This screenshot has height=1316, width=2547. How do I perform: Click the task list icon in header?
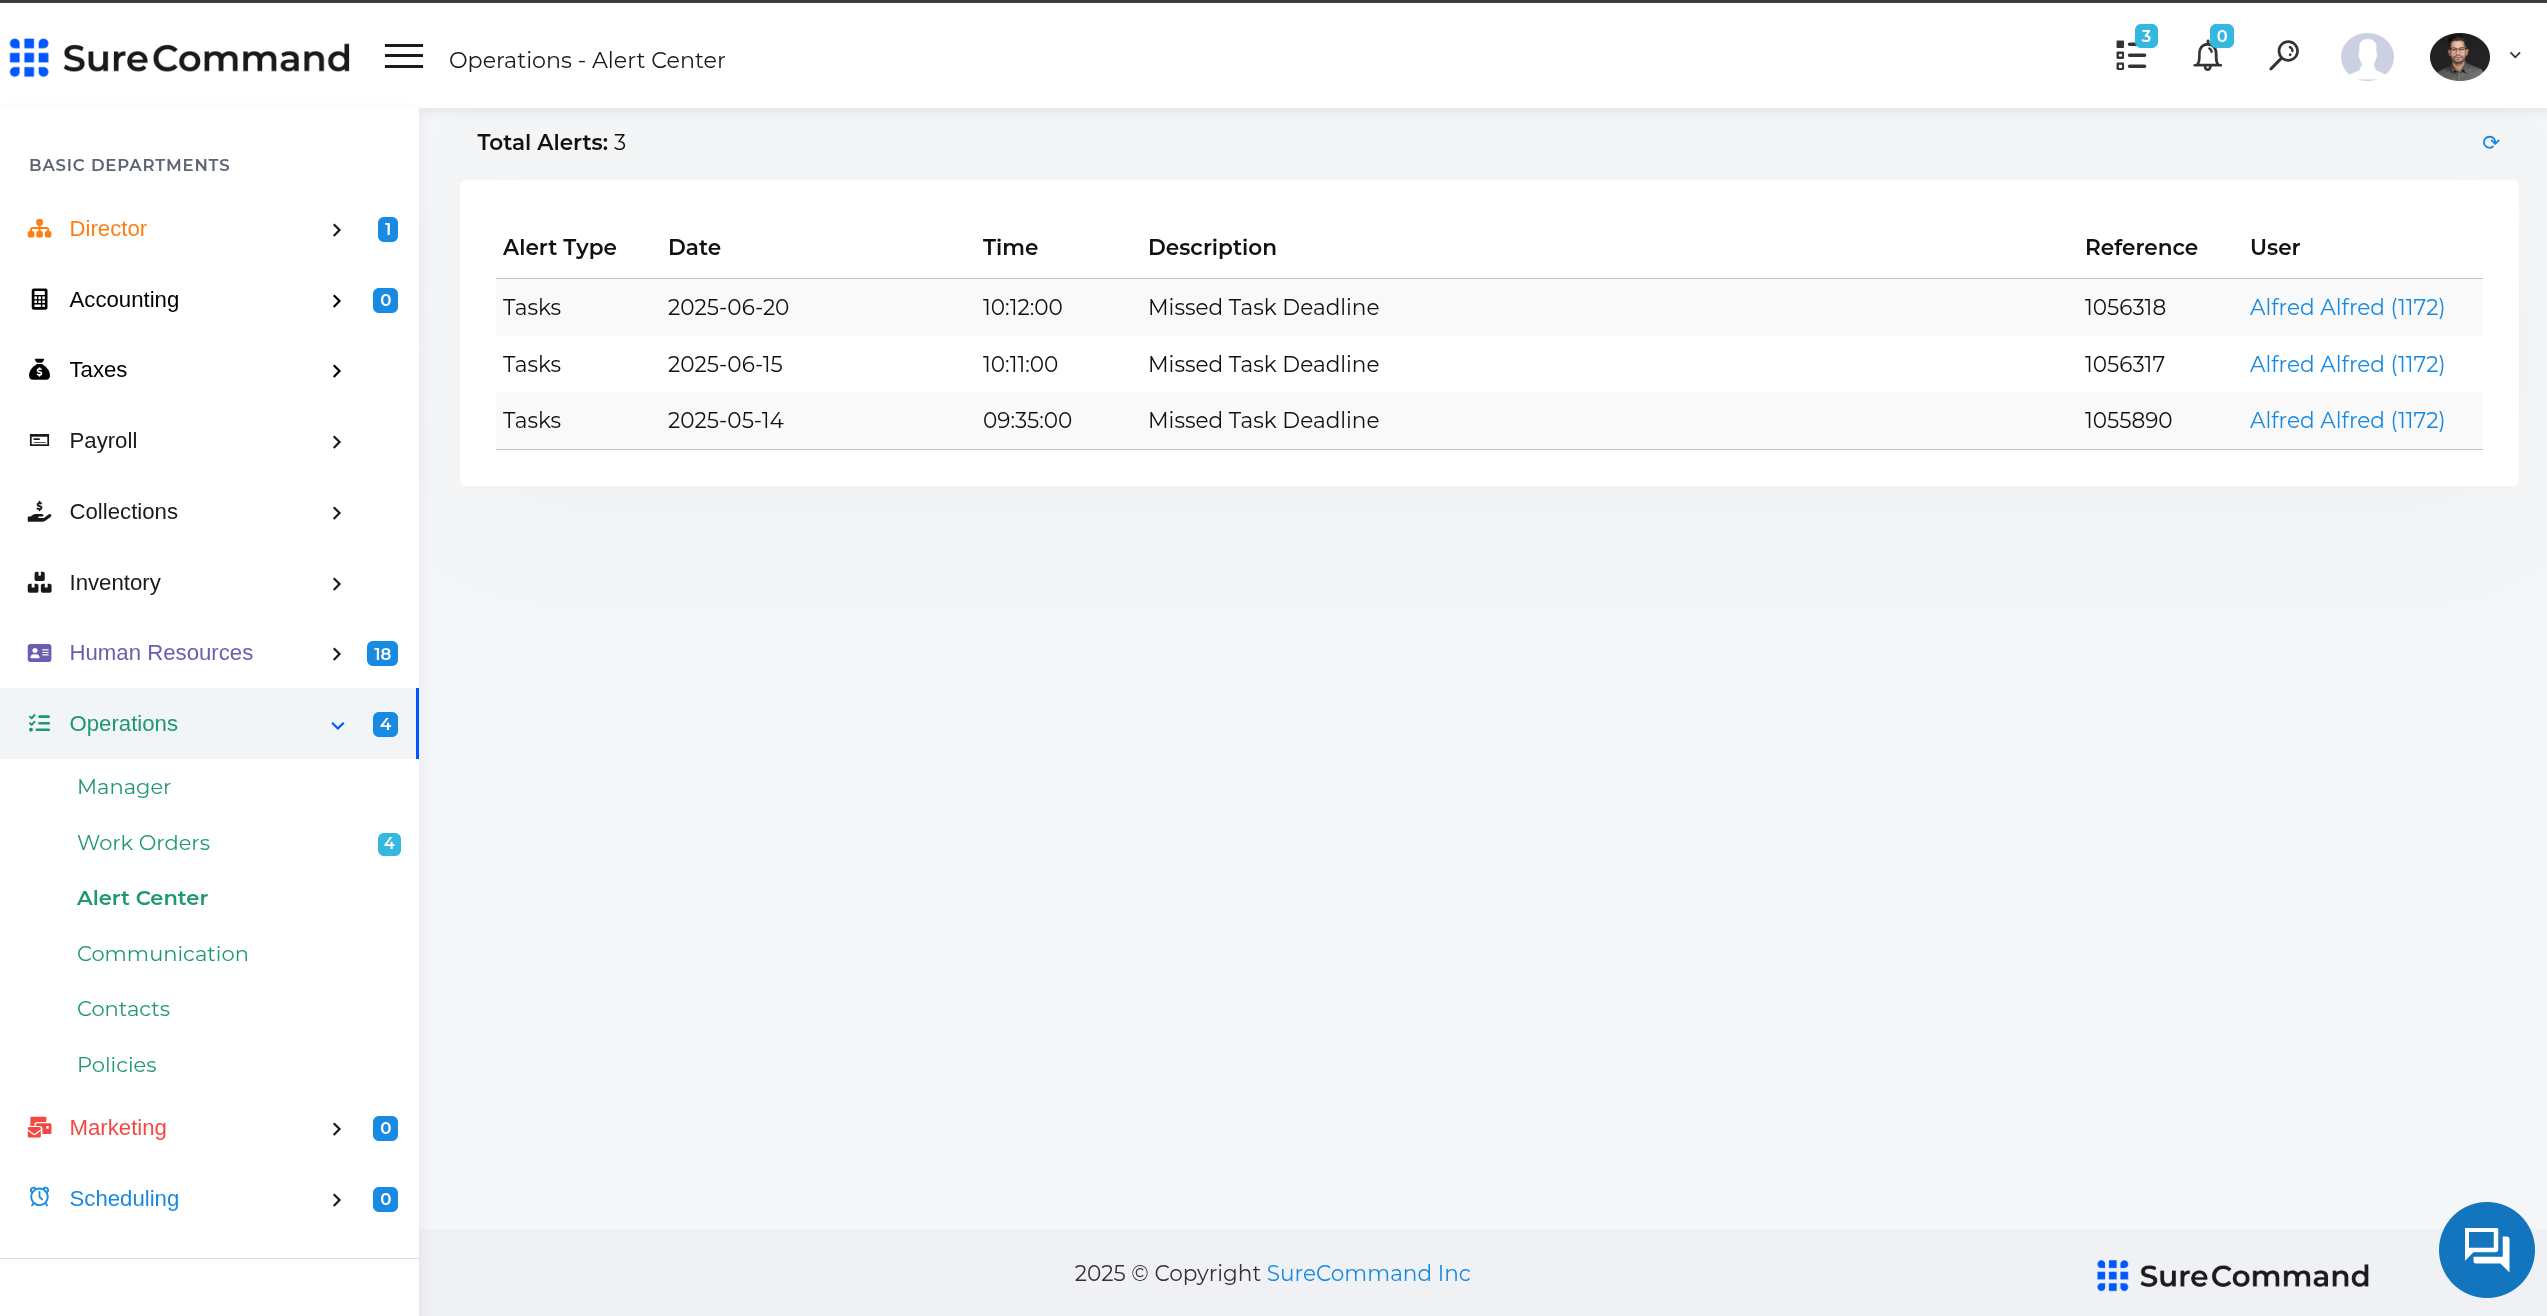pos(2130,56)
